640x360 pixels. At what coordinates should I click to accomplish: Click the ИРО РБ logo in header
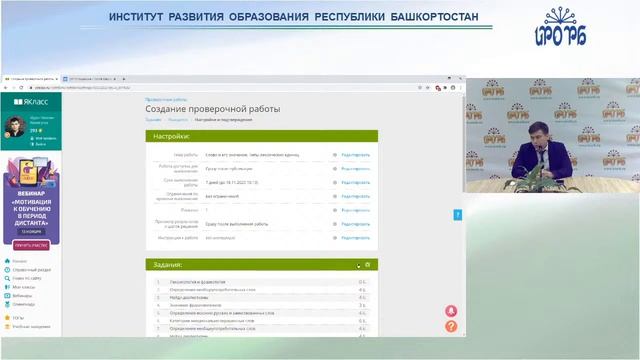(560, 27)
